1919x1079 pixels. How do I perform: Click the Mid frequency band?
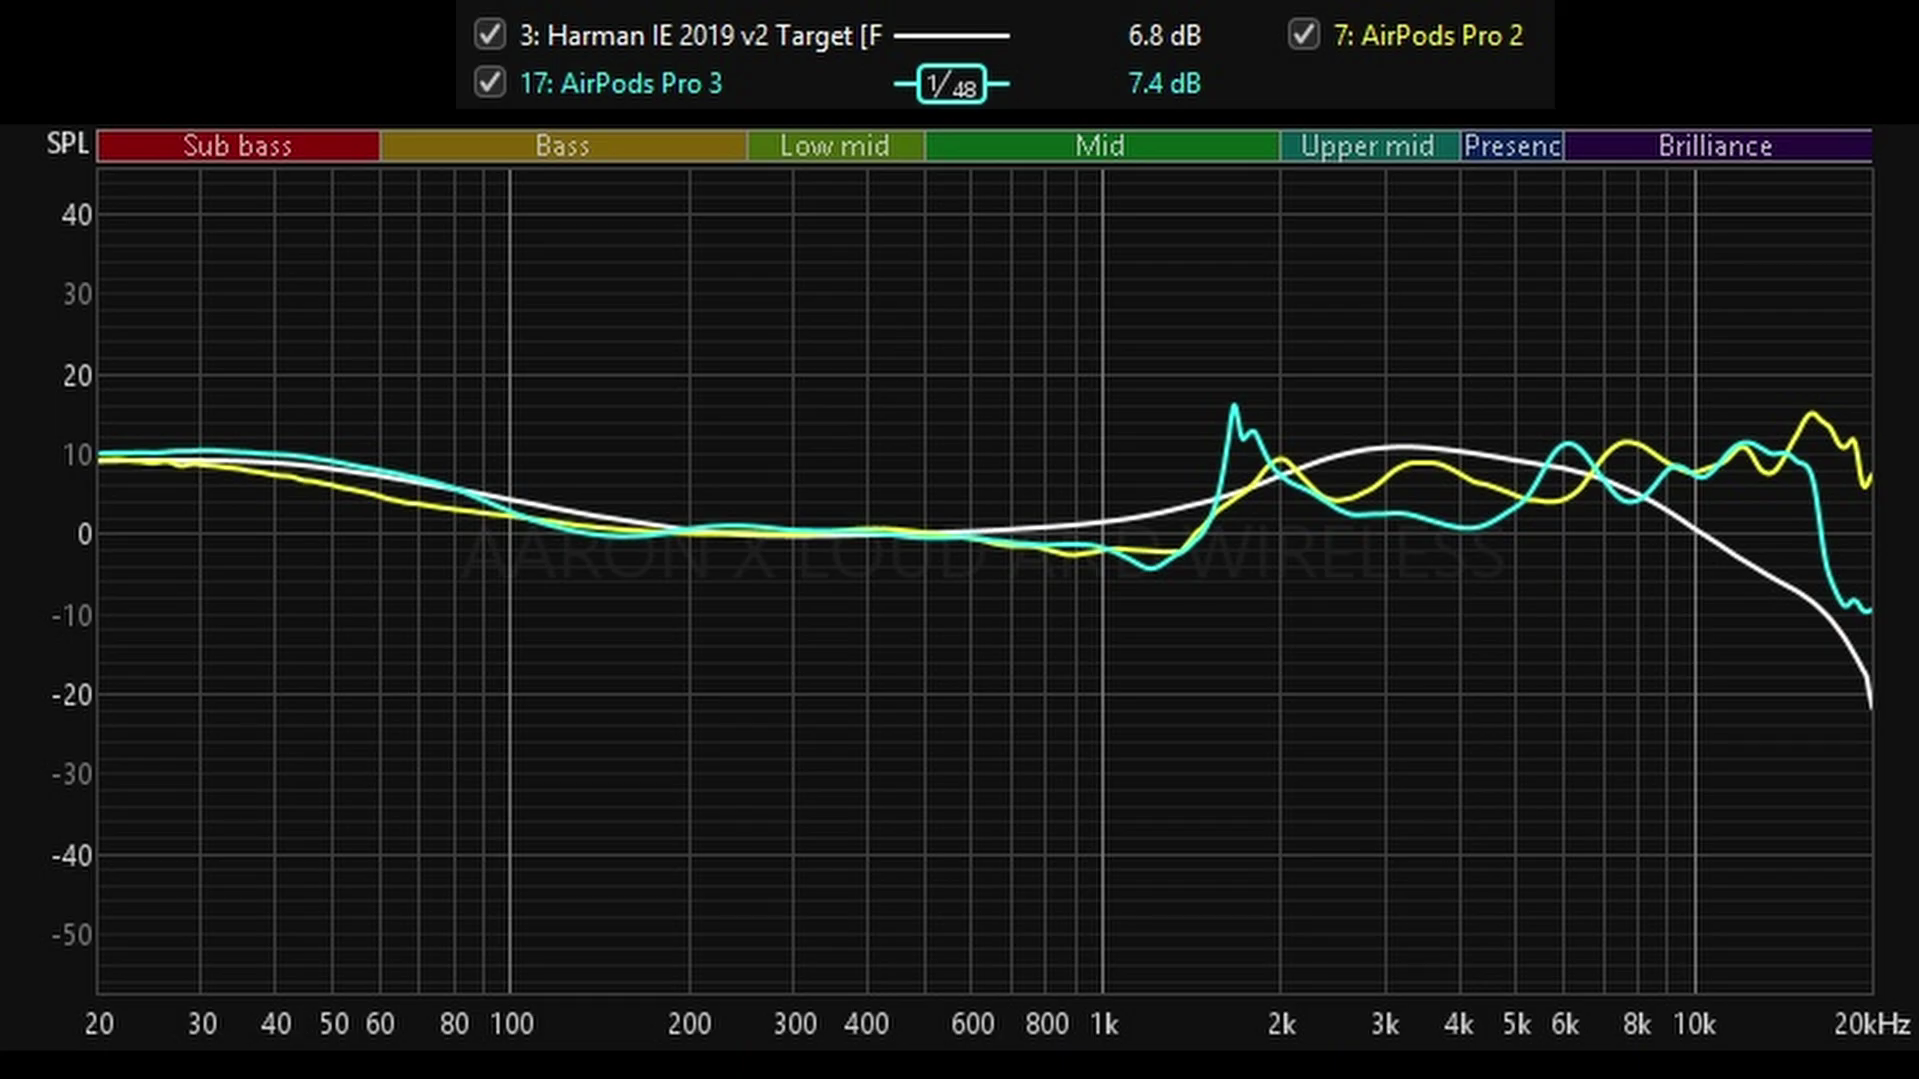pyautogui.click(x=1102, y=146)
